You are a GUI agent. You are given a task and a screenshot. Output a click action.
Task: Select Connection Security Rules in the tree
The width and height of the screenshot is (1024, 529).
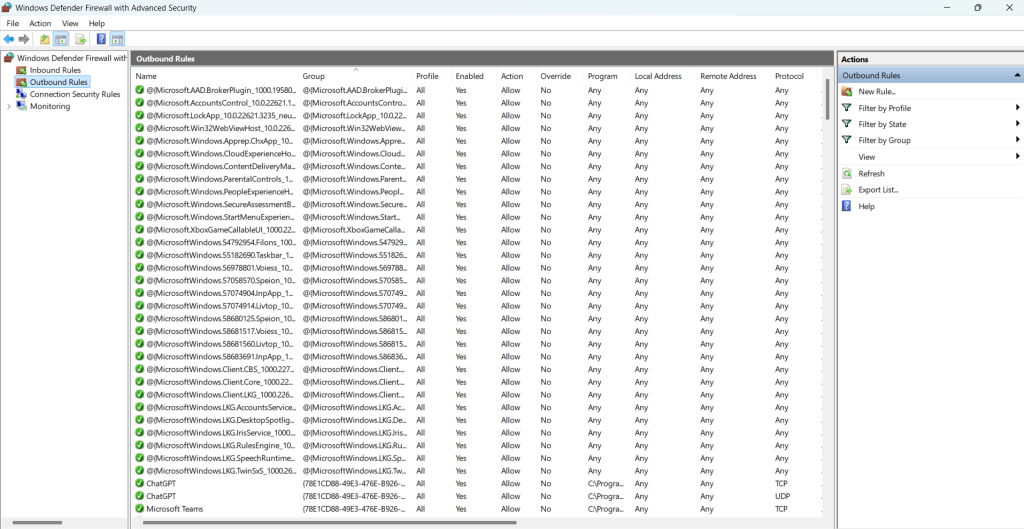point(74,94)
